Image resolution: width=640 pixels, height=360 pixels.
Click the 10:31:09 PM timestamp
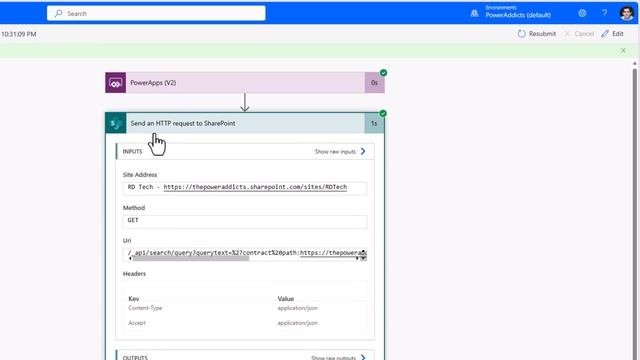pyautogui.click(x=19, y=34)
